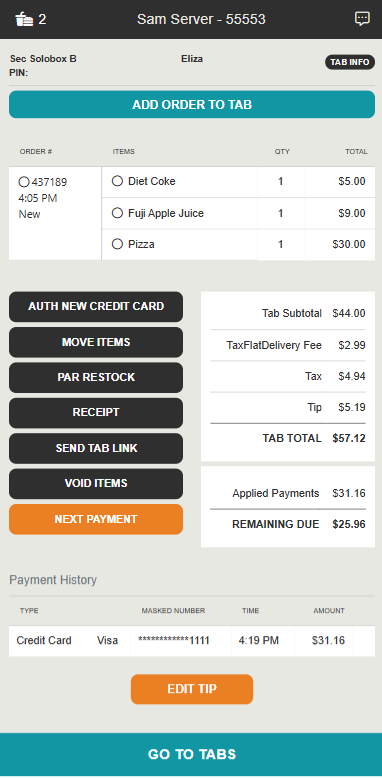382x778 pixels.
Task: Select the Fuji Apple Juice radio button
Action: click(x=117, y=213)
